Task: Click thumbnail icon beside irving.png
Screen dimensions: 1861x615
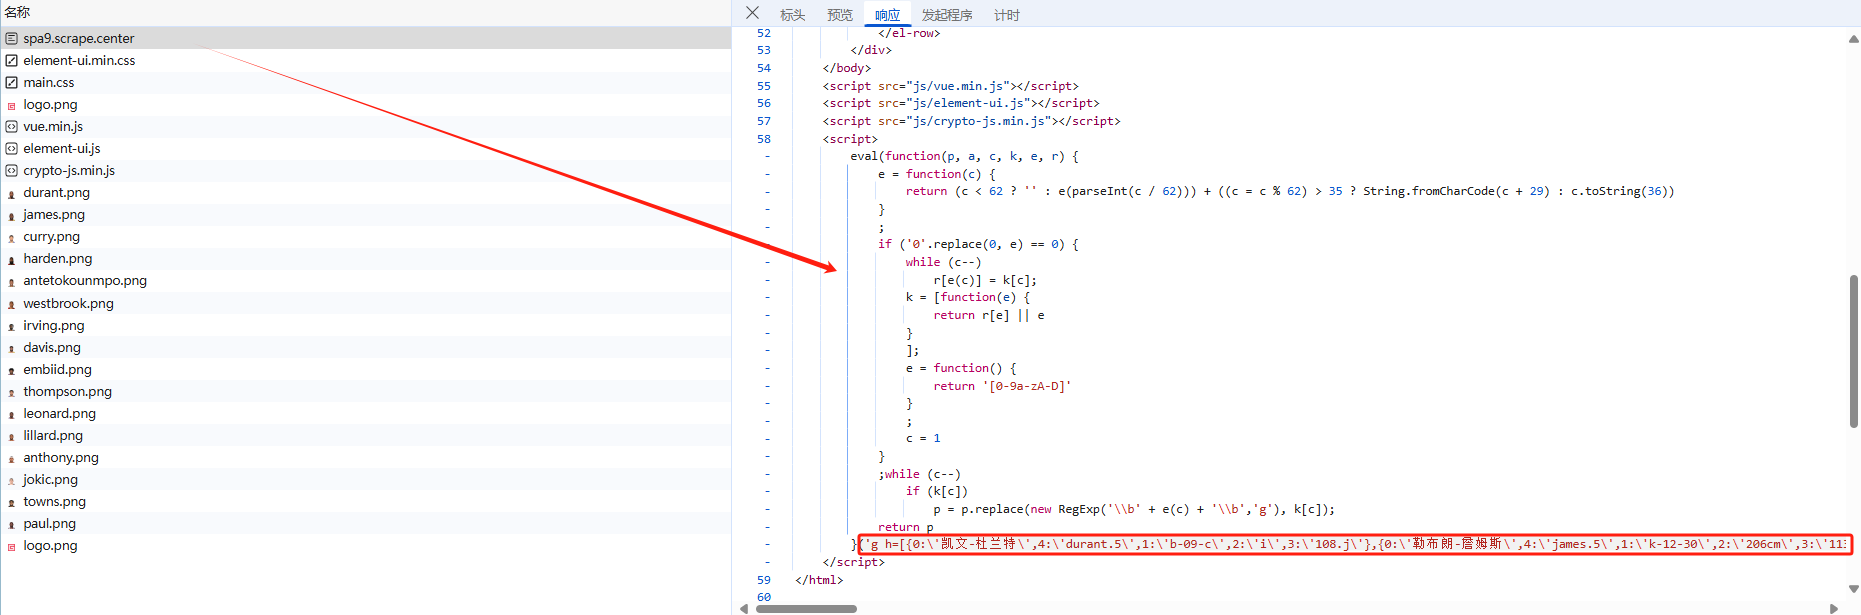Action: [x=12, y=326]
